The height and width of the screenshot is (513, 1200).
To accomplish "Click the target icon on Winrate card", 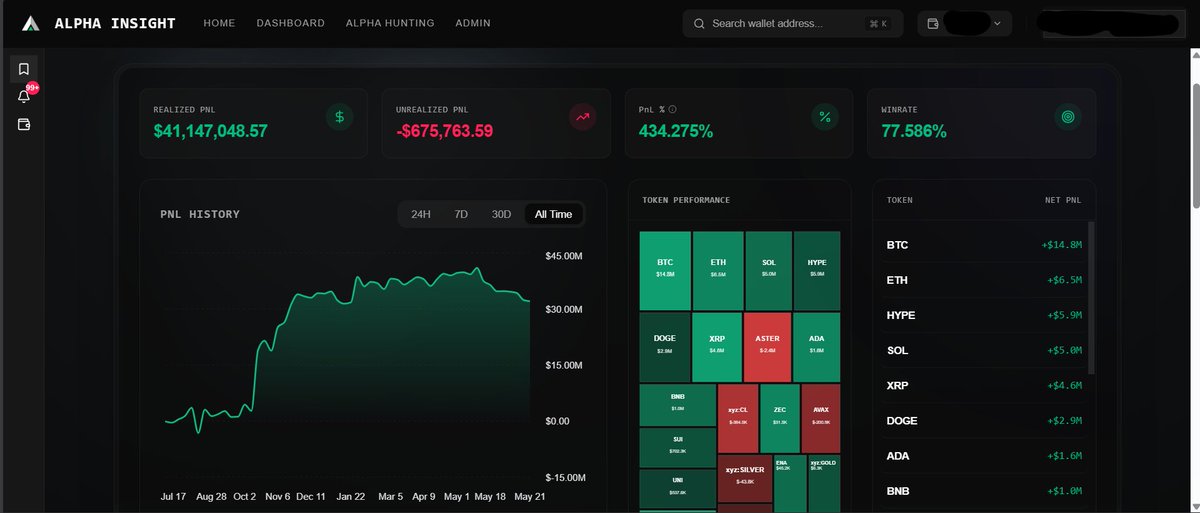I will [1068, 117].
